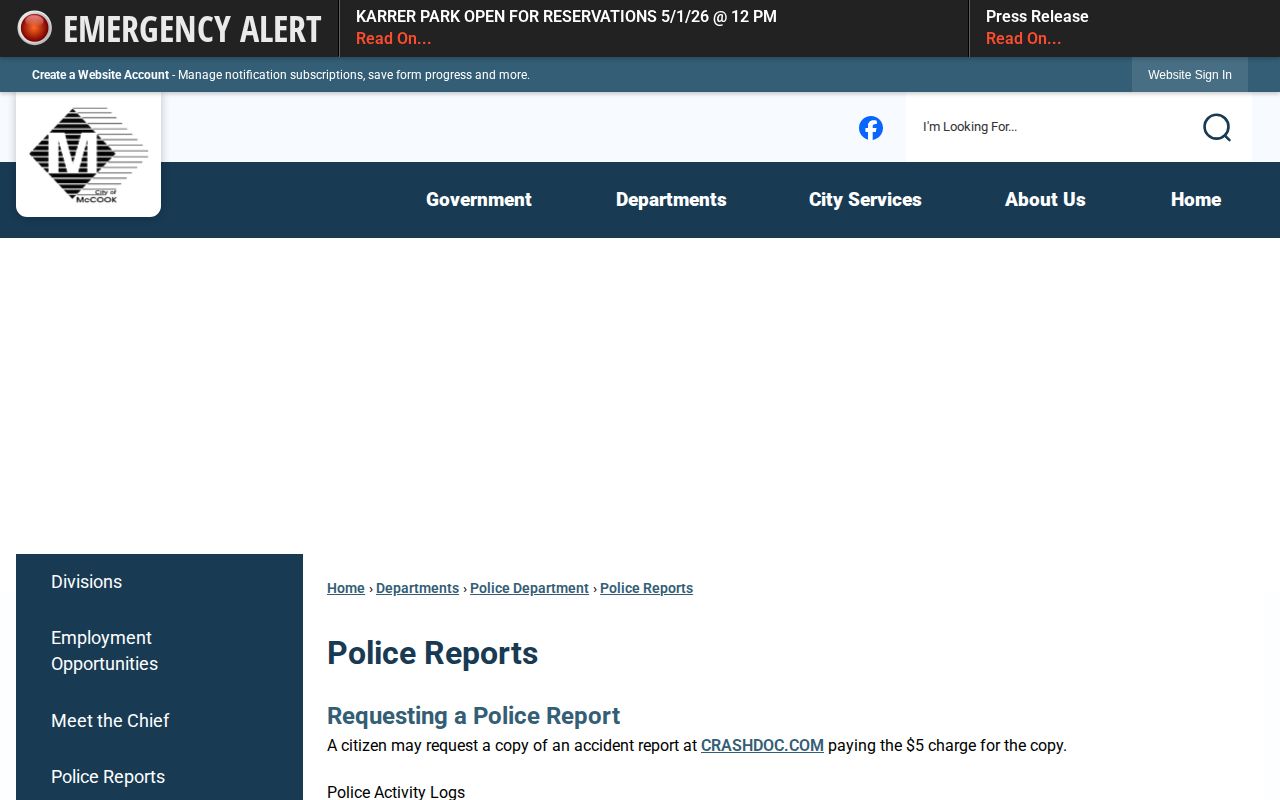The image size is (1280, 800).
Task: Visit the CRASHDOC.COM link
Action: [762, 745]
